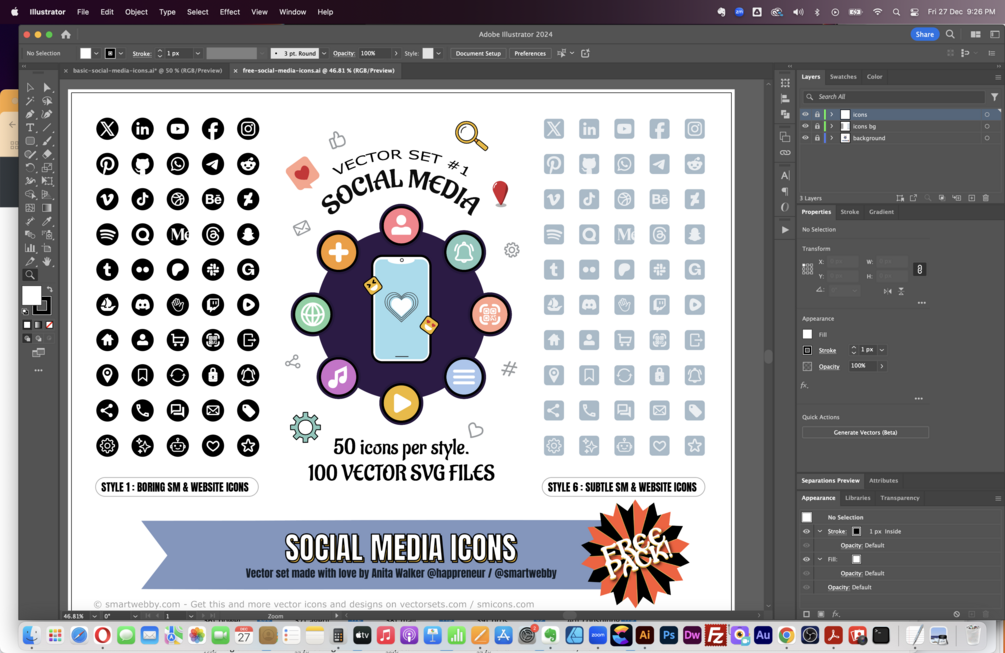Screen dimensions: 1005x653
Task: Hide the background layer eye
Action: point(806,138)
